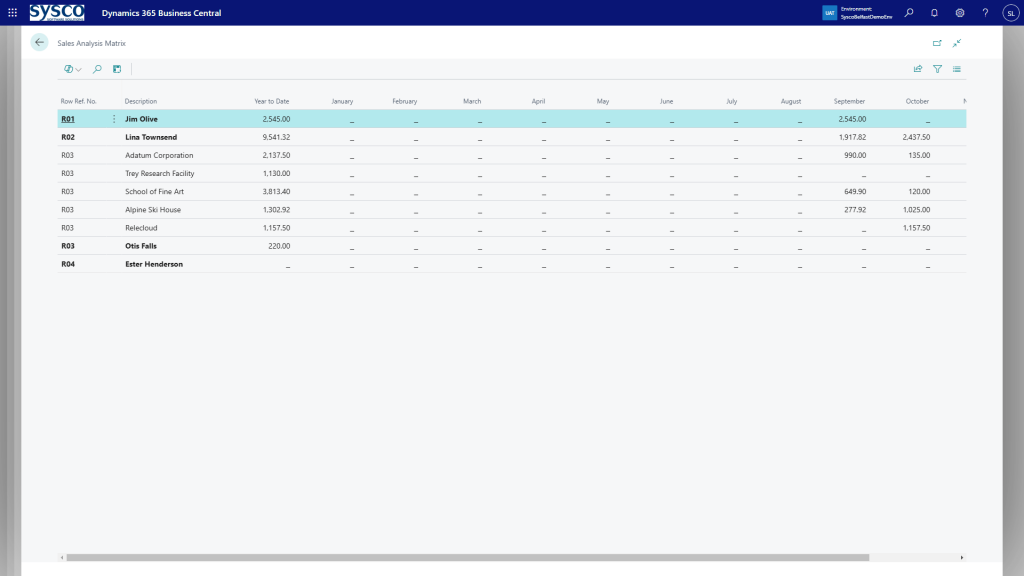The height and width of the screenshot is (576, 1024).
Task: Click the R01 row reference link
Action: [x=68, y=119]
